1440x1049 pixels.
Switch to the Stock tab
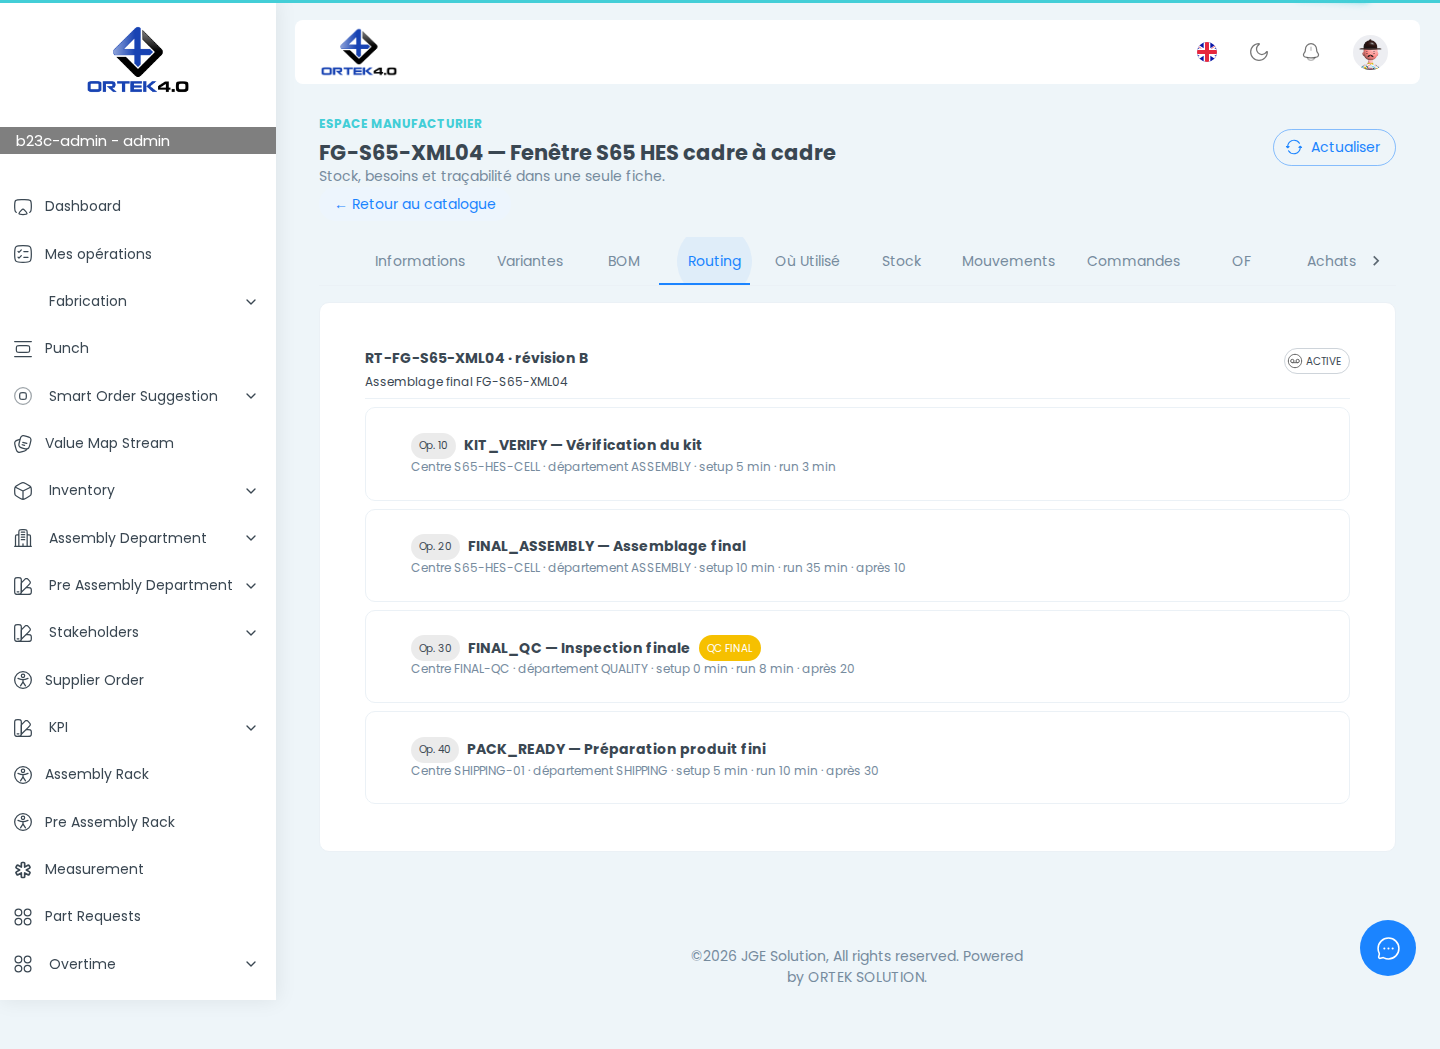pos(901,261)
